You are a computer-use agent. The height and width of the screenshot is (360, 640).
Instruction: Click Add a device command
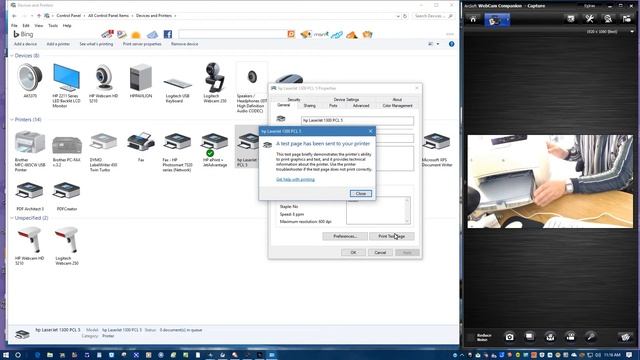25,44
